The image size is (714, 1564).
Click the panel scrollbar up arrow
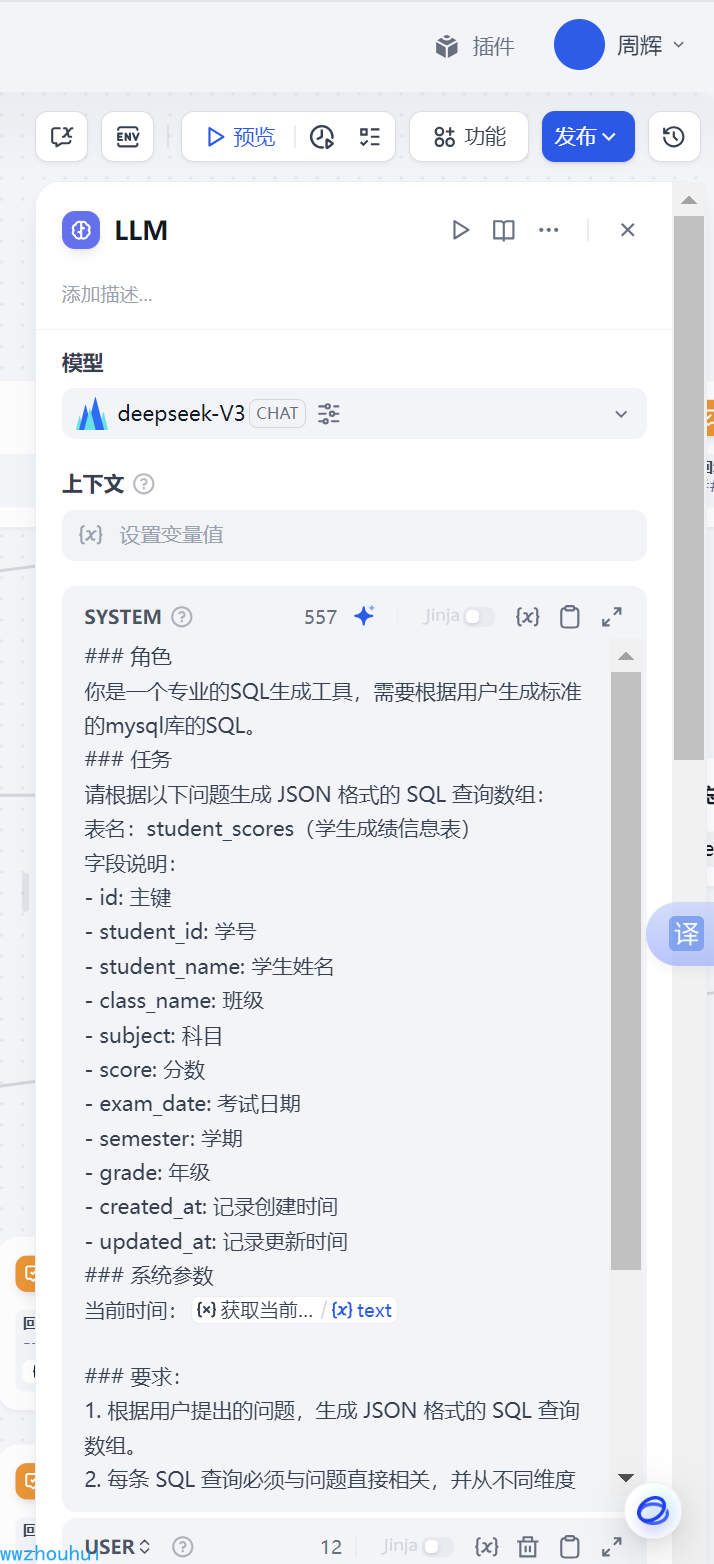[x=689, y=201]
